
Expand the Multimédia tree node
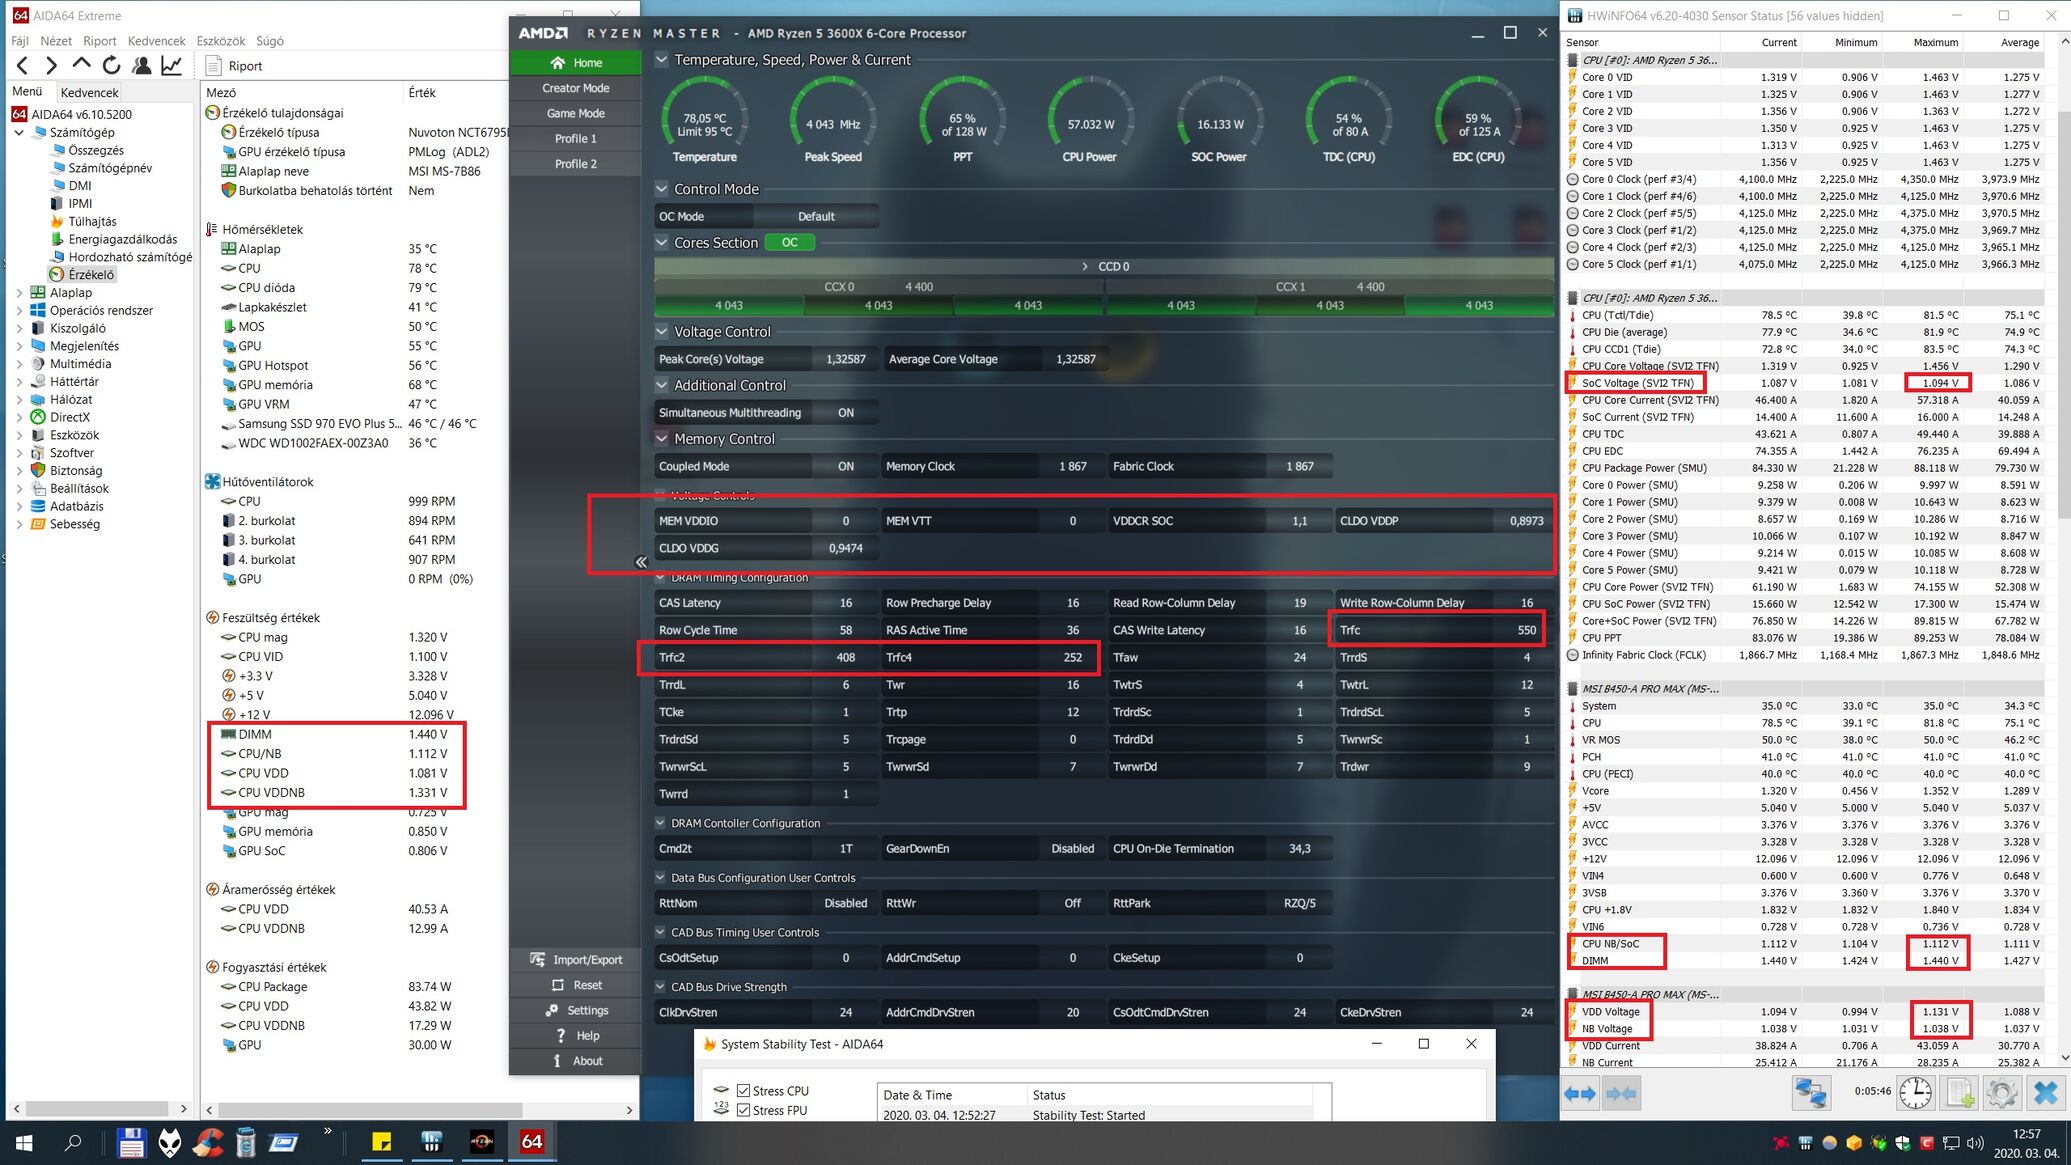tap(18, 364)
